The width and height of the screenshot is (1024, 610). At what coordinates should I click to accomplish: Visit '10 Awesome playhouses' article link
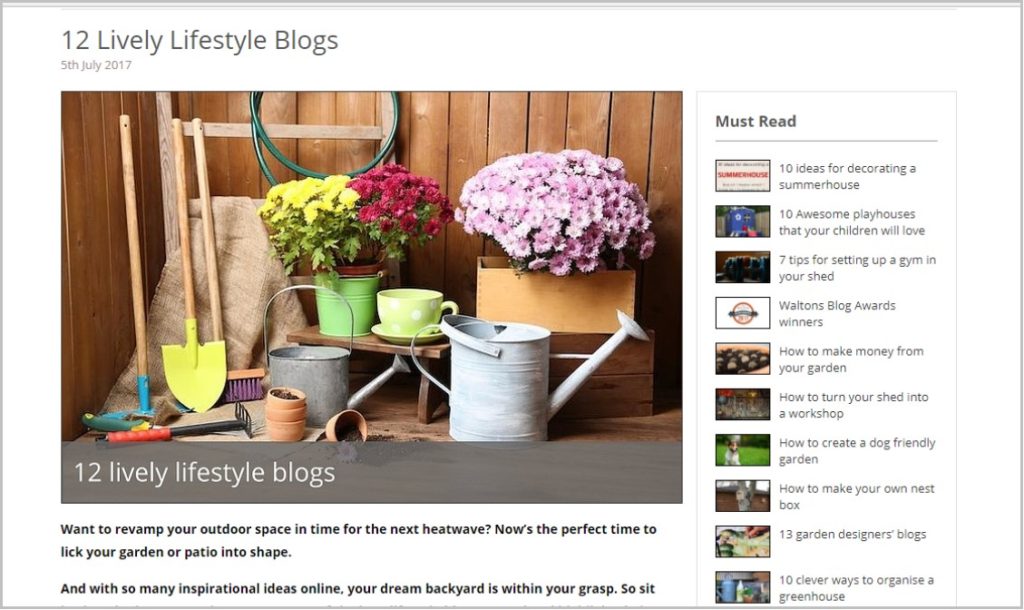(x=852, y=222)
